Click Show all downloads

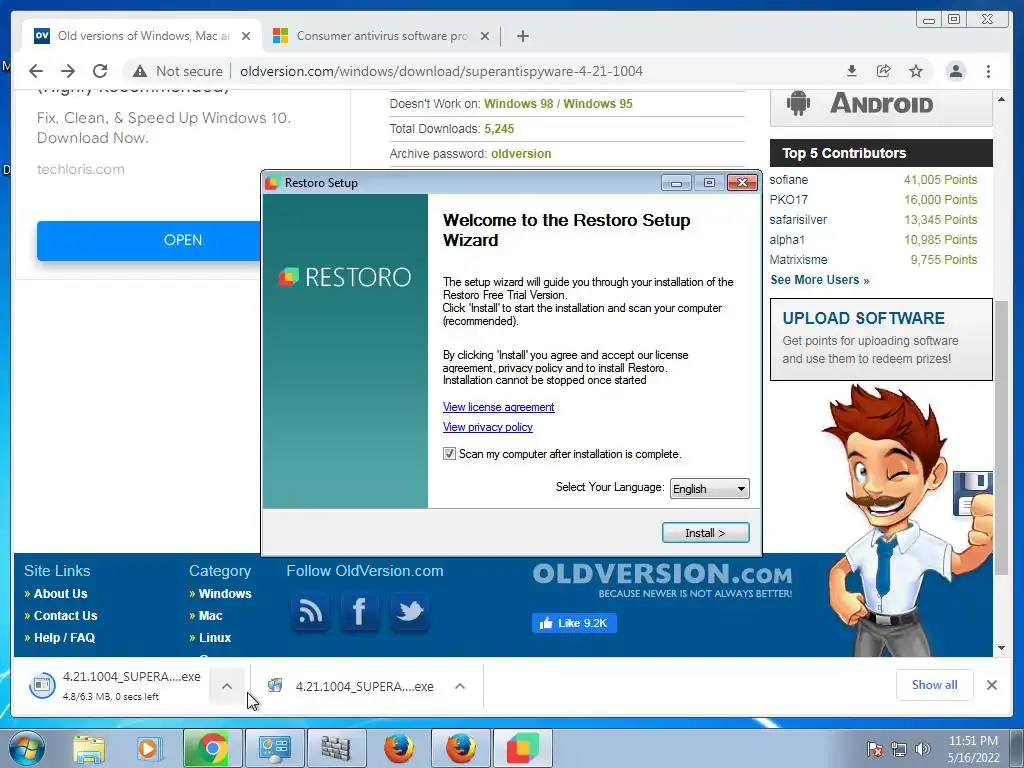[x=935, y=685]
